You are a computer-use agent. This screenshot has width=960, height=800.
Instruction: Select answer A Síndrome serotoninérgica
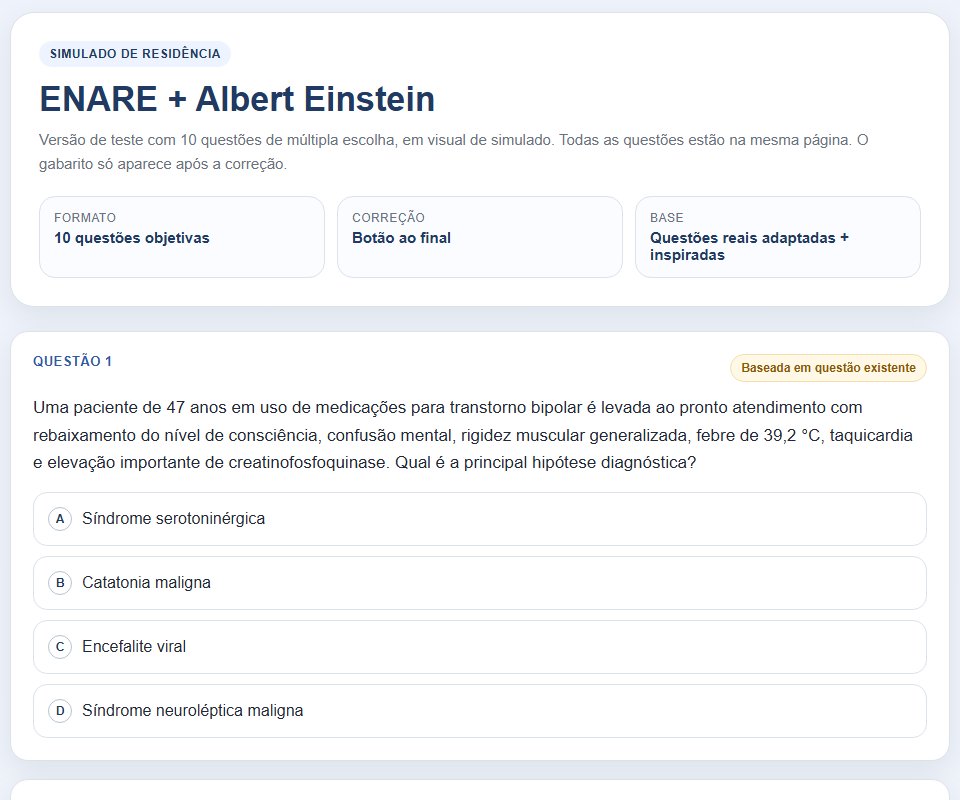[479, 519]
